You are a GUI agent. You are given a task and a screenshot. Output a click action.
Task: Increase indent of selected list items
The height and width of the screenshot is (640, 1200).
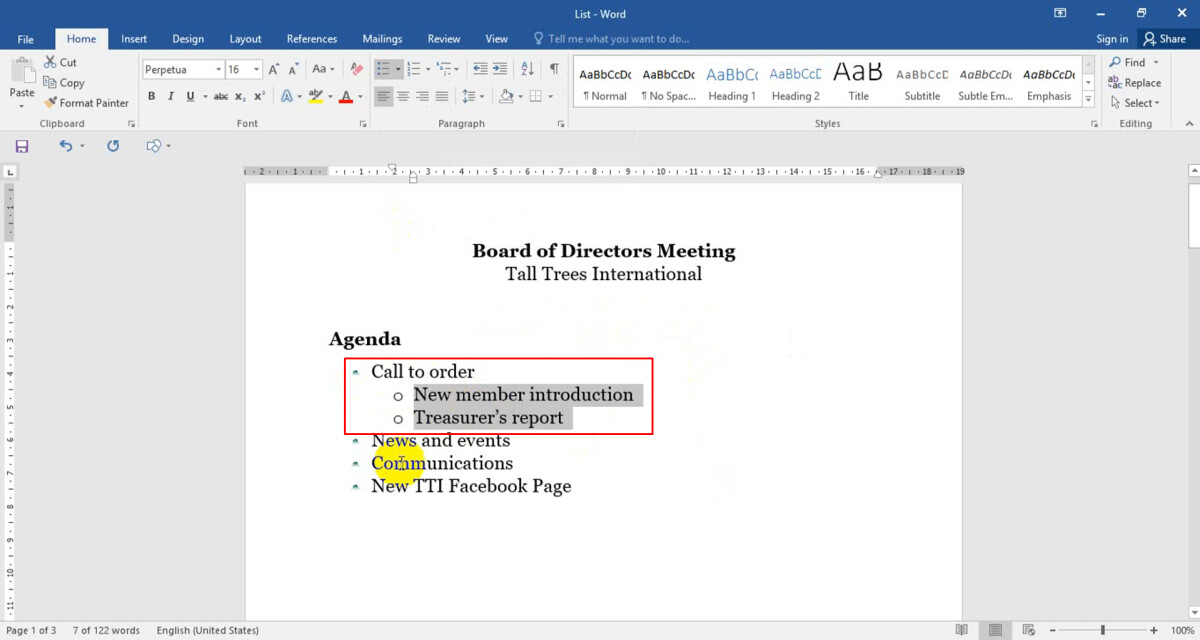pyautogui.click(x=500, y=69)
